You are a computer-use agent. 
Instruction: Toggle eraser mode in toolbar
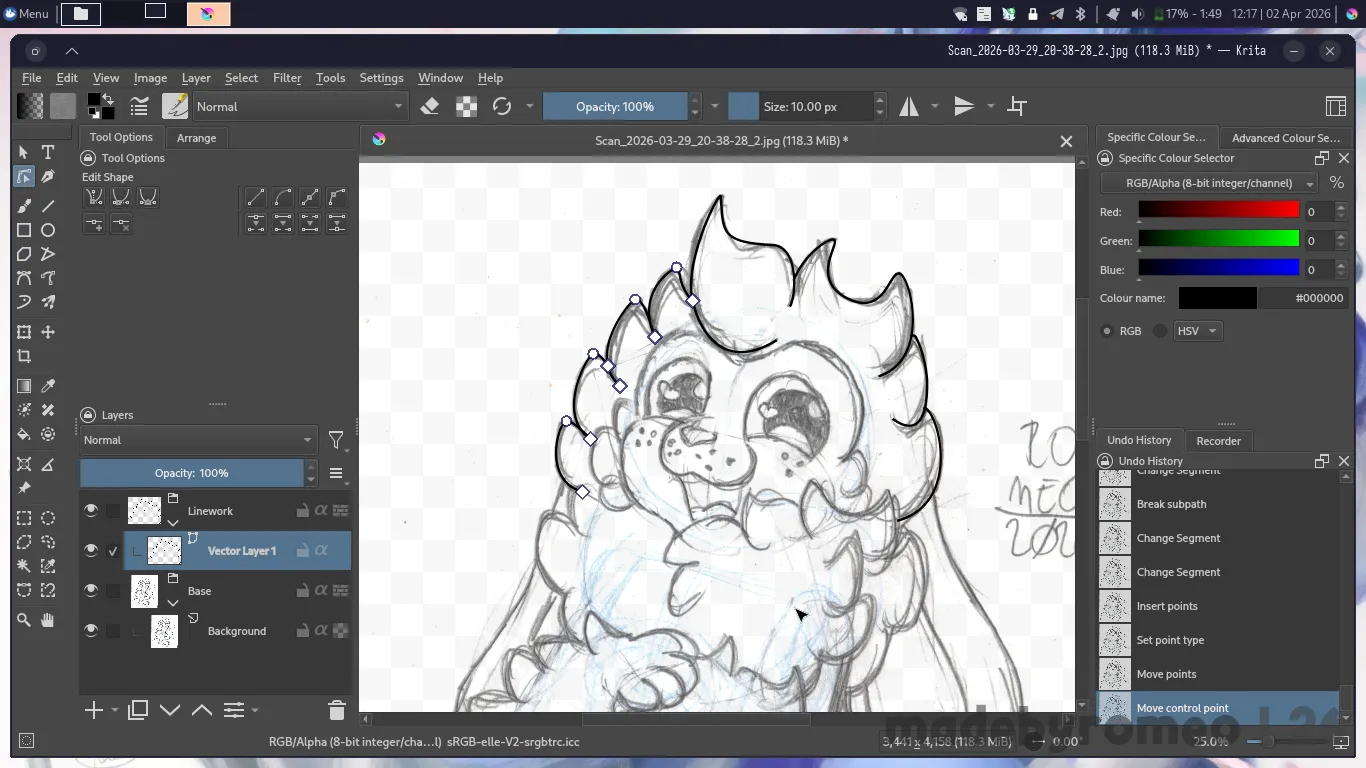pos(430,106)
